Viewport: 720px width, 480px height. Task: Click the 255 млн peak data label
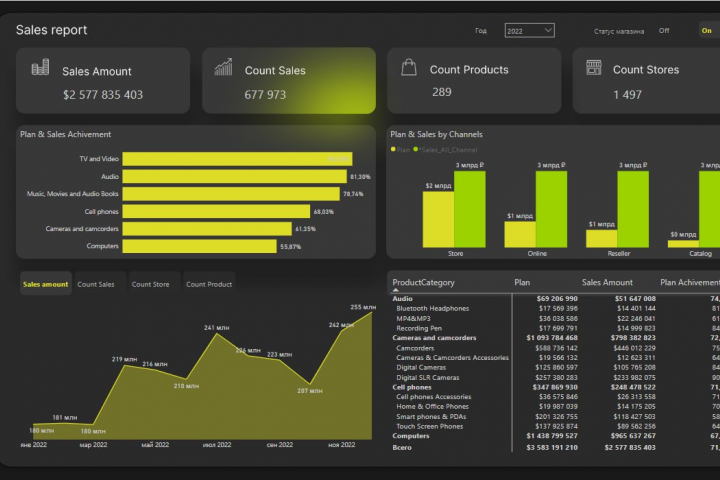pyautogui.click(x=363, y=307)
